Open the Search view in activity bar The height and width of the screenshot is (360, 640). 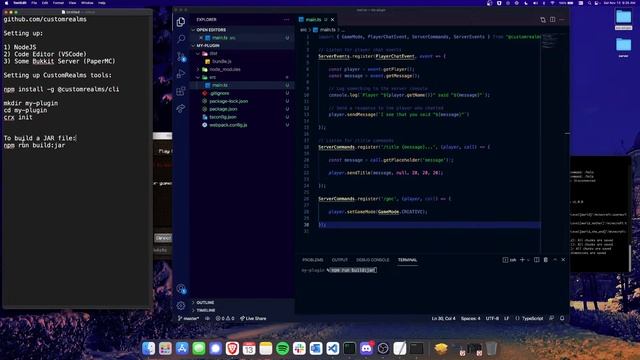click(x=181, y=39)
